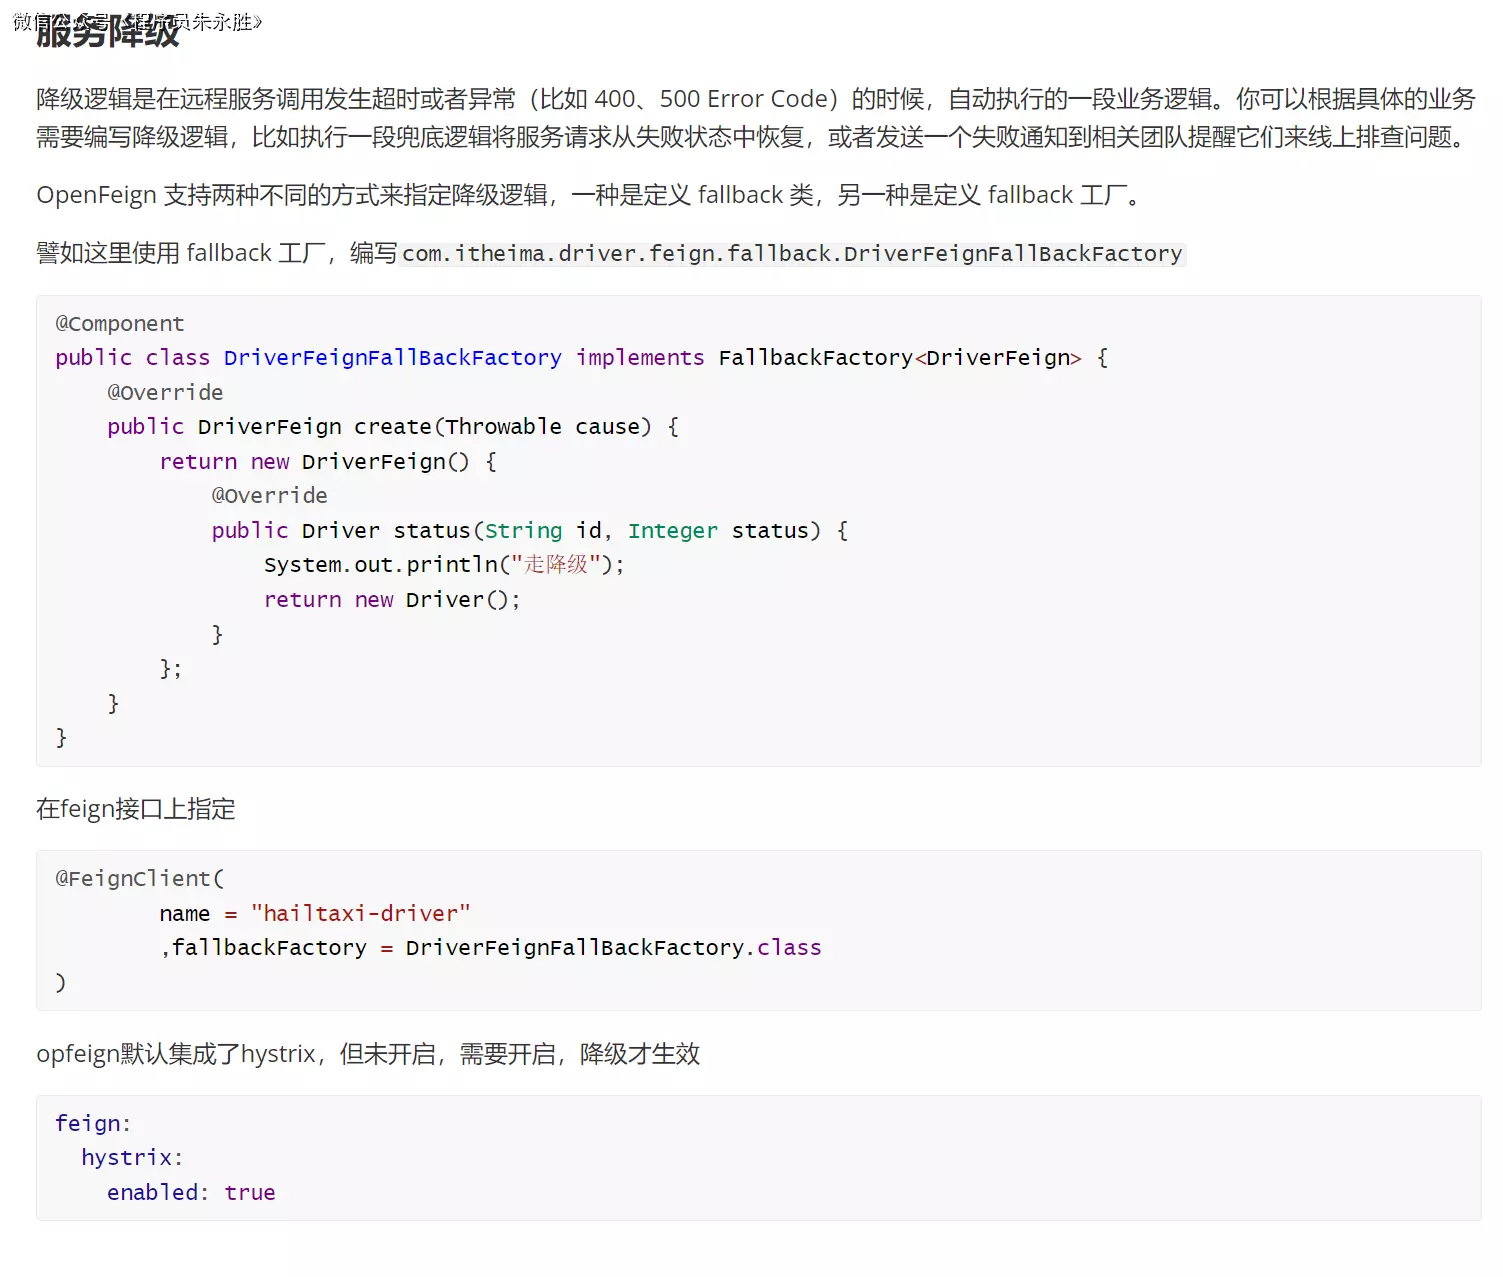The width and height of the screenshot is (1503, 1277).
Task: Click the implements keyword in class declaration
Action: (640, 358)
